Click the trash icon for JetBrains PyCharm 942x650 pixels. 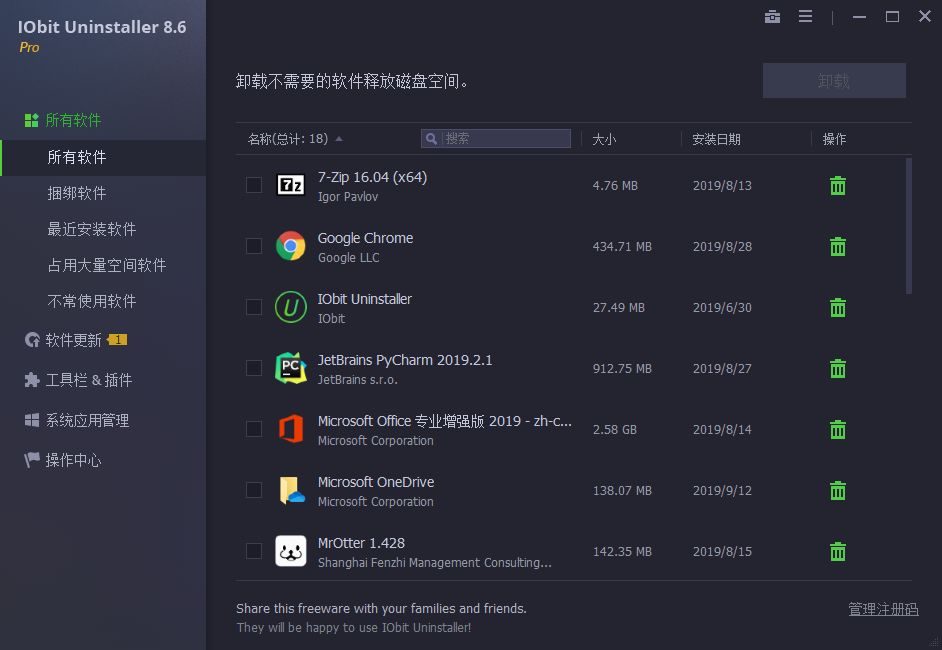(837, 368)
